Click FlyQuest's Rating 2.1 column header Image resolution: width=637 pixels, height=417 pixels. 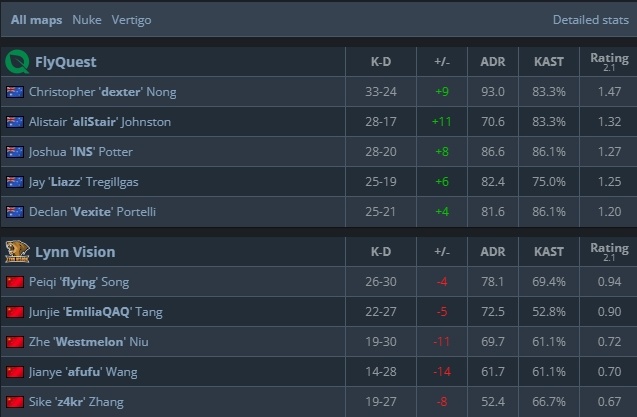609,62
